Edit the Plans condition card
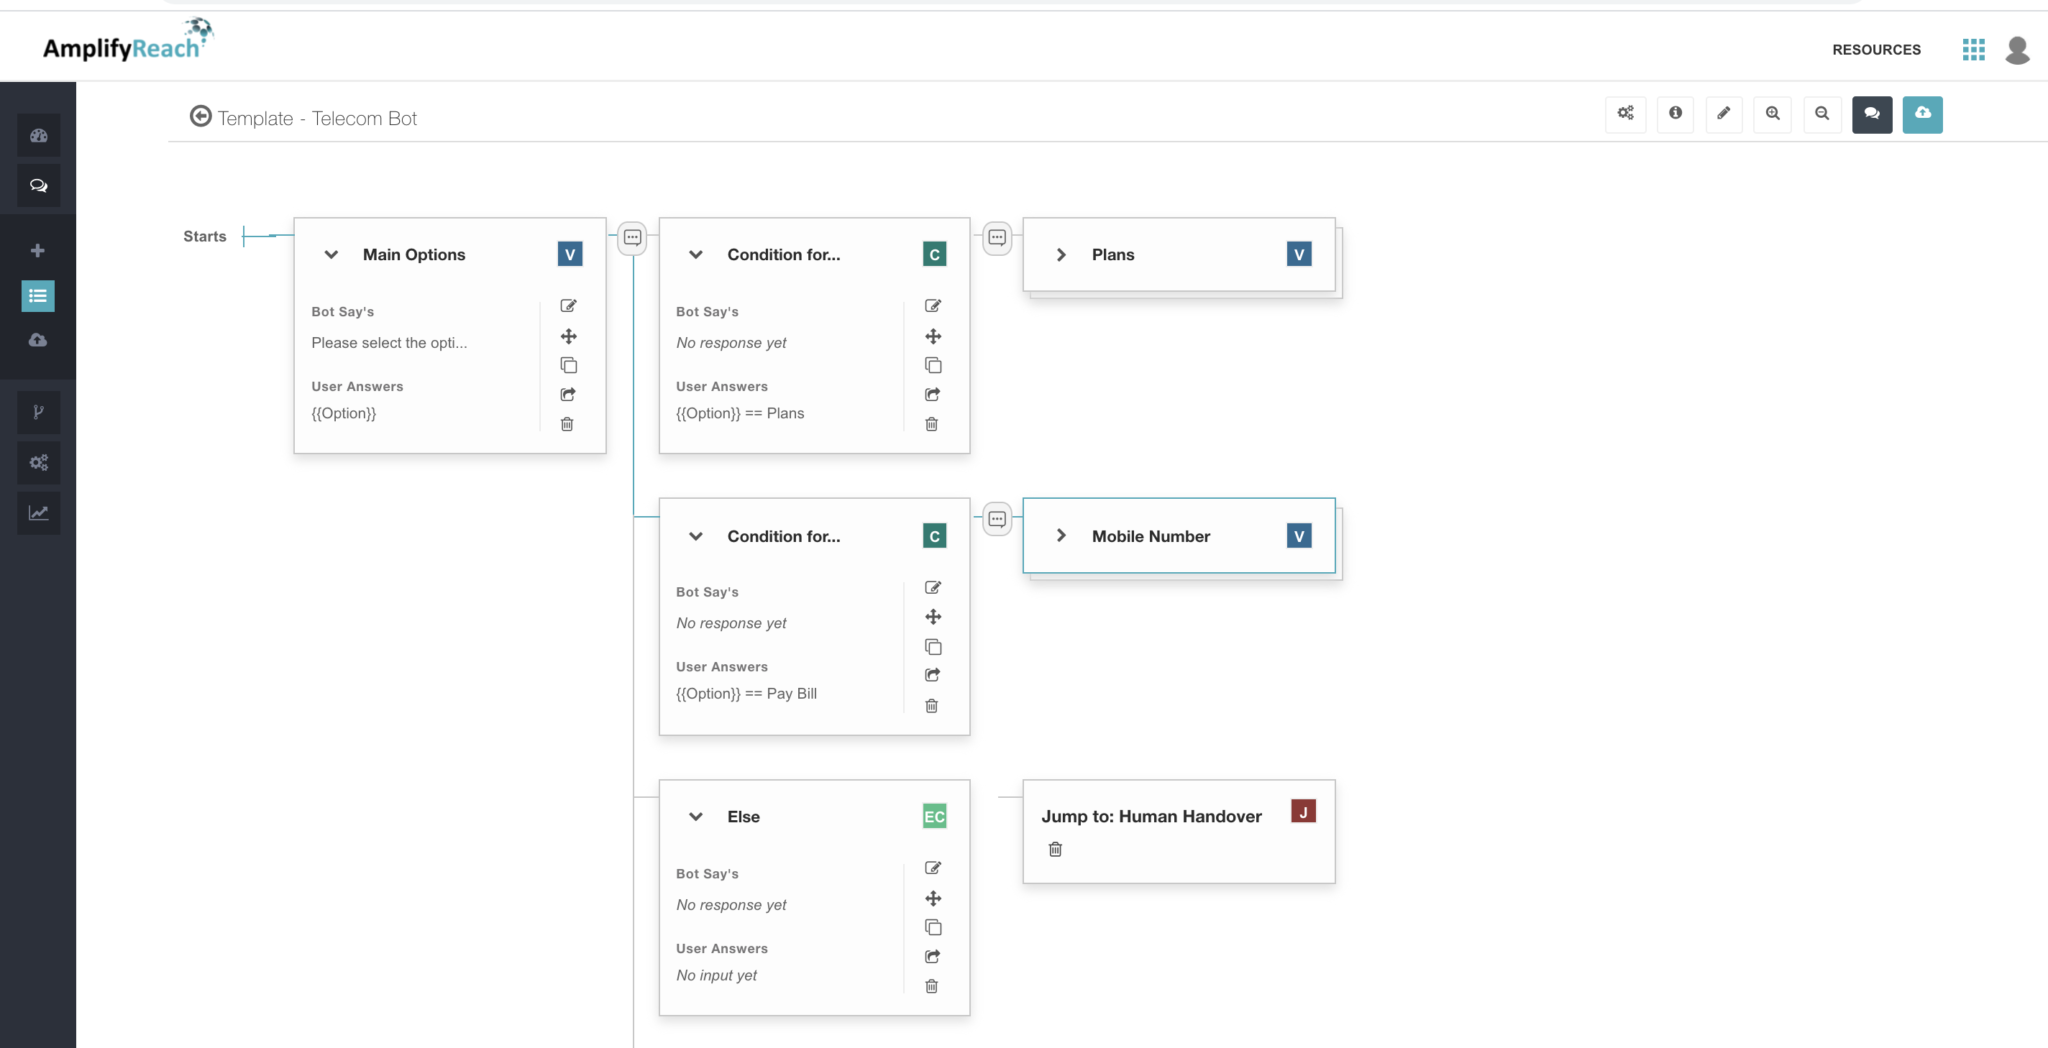 933,306
